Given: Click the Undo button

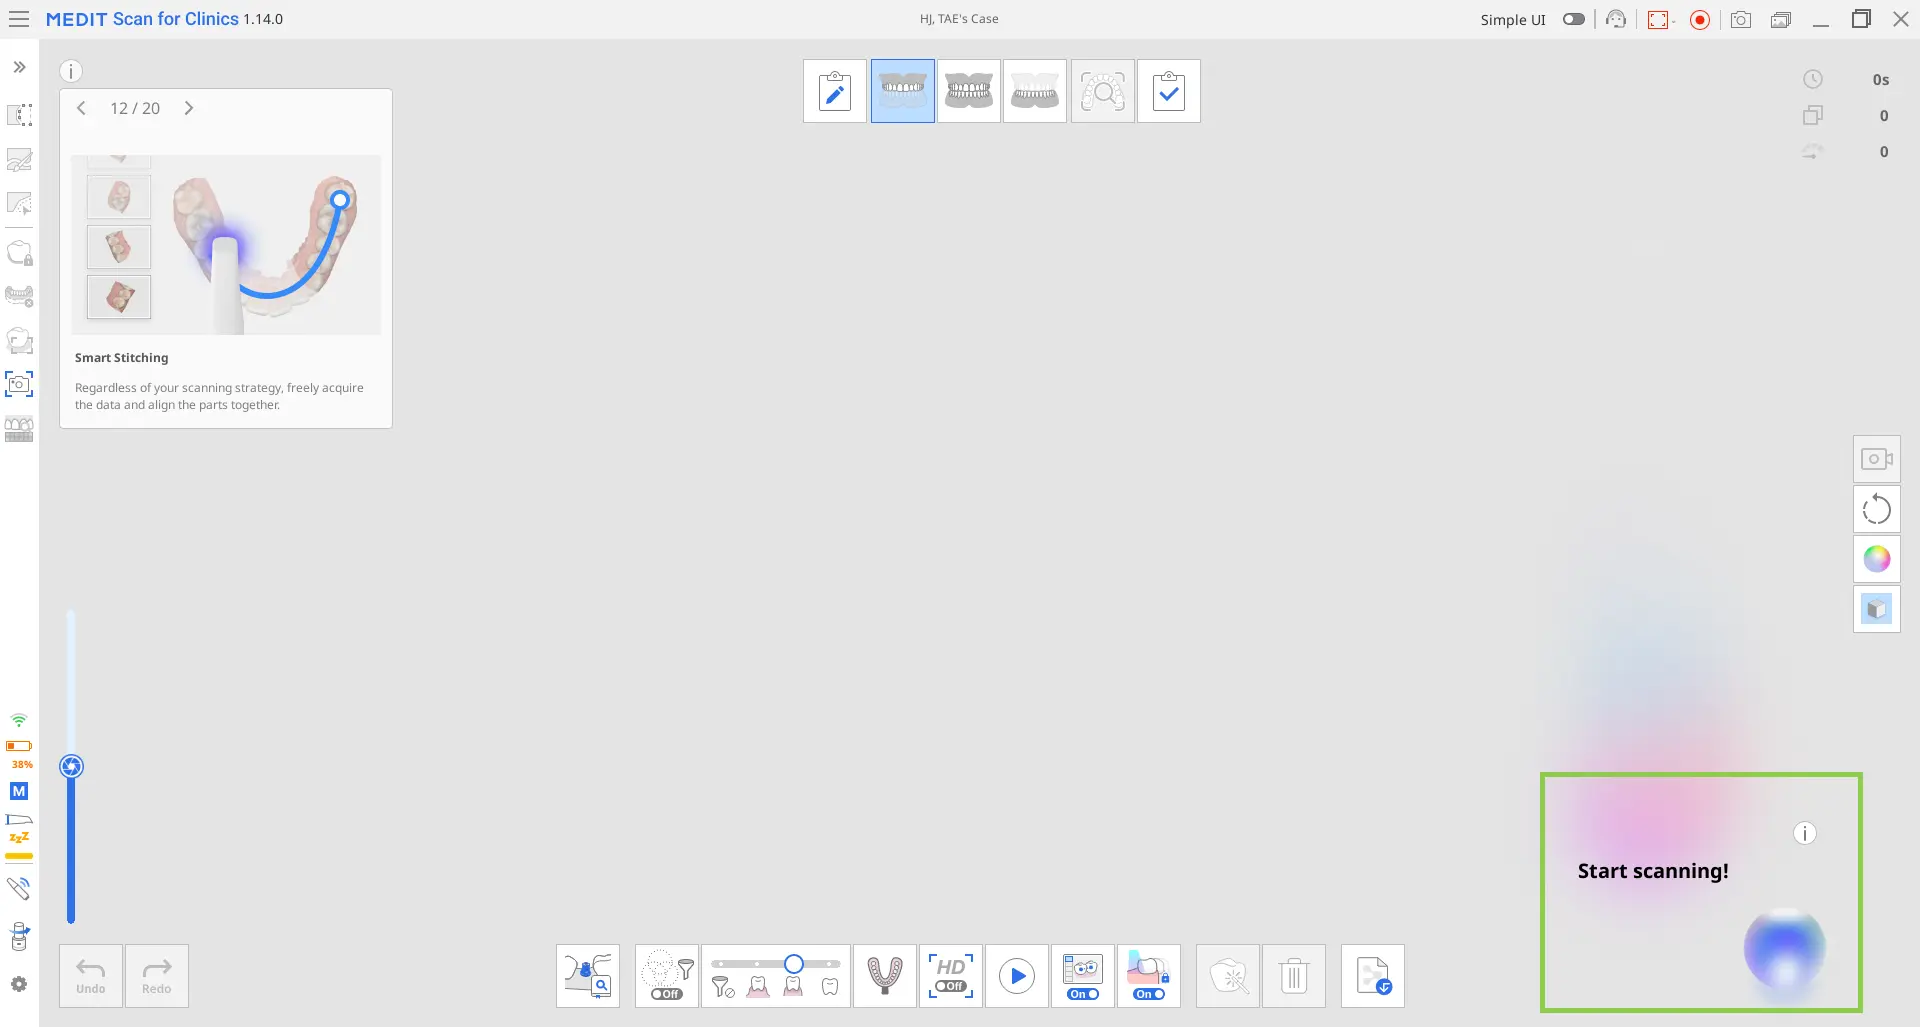Looking at the screenshot, I should 91,976.
